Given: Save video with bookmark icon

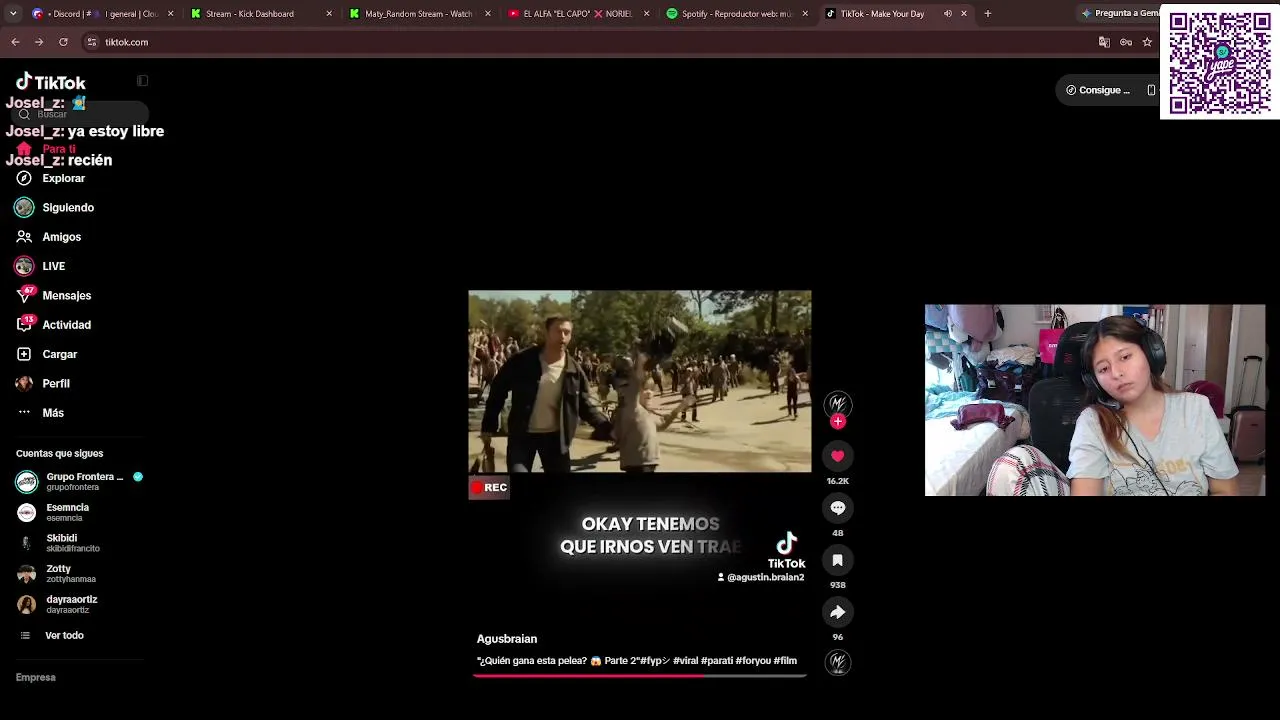Looking at the screenshot, I should click(x=838, y=560).
